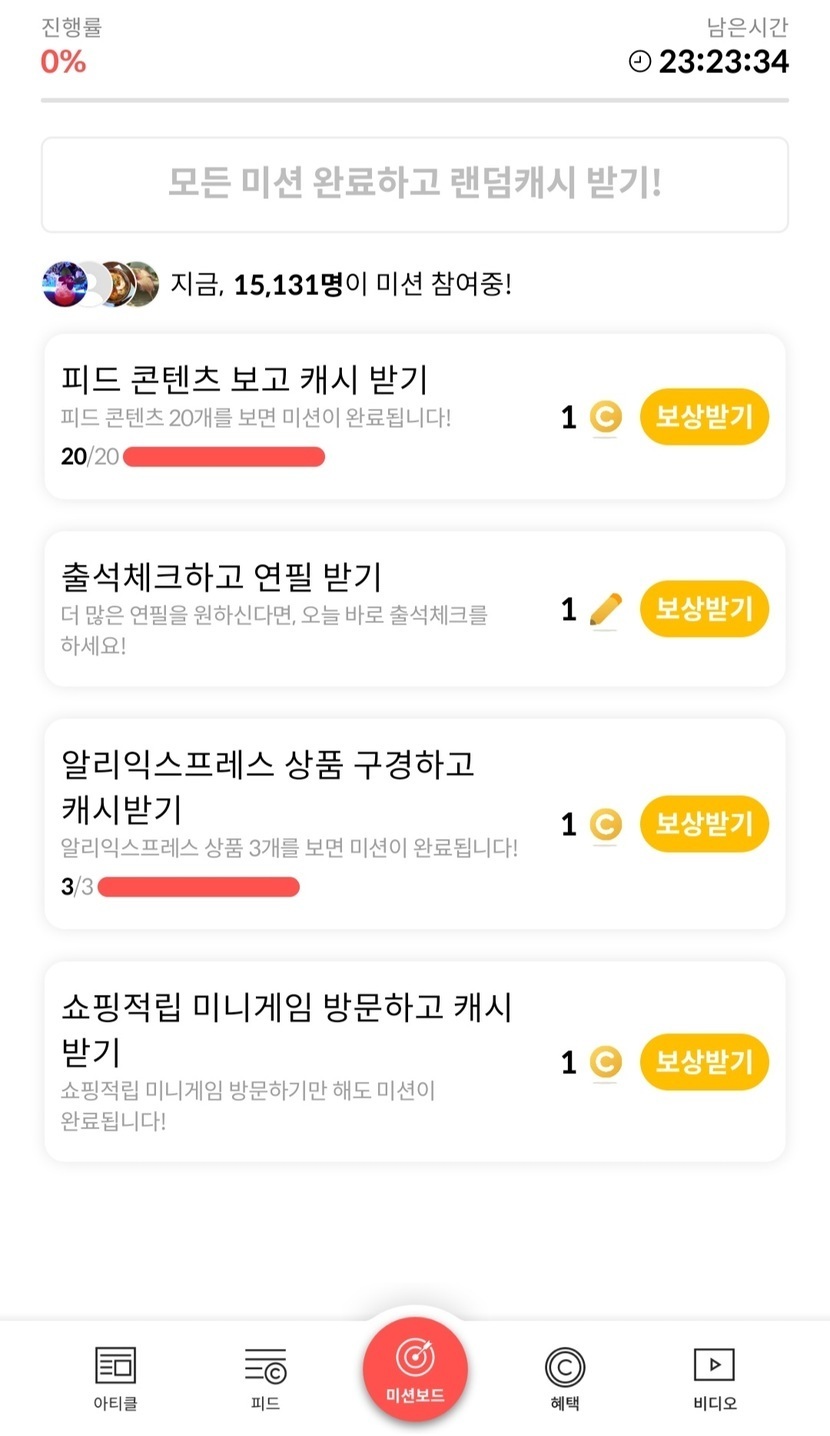Screen dimensions: 830x1436
Task: Click the 20/20 feed content progress bar
Action: coord(224,457)
